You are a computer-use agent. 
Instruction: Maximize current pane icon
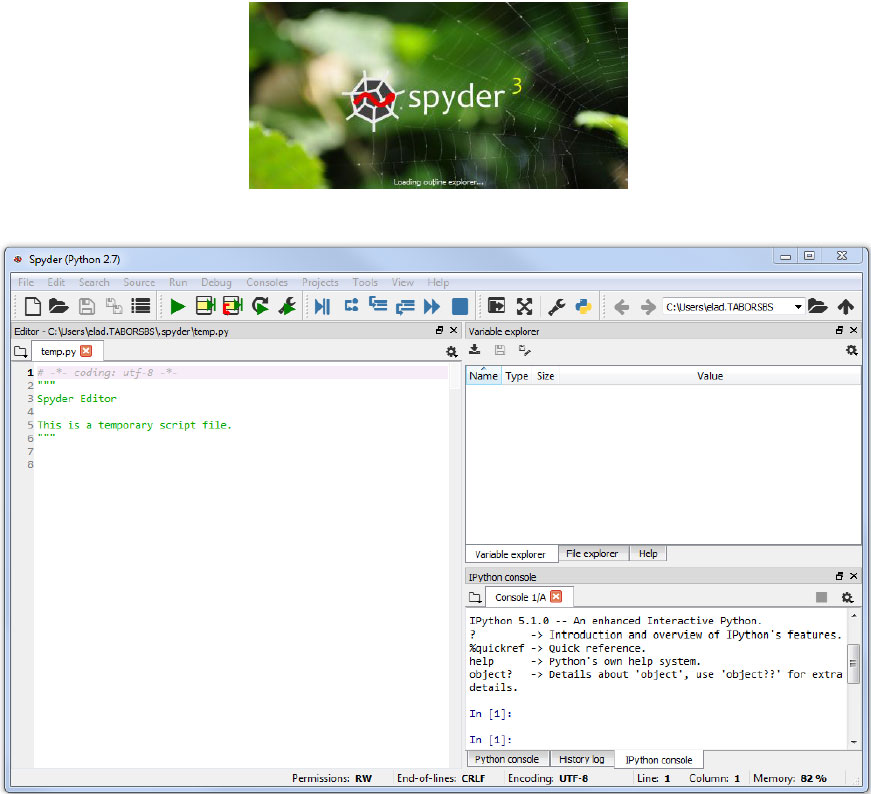tap(497, 306)
